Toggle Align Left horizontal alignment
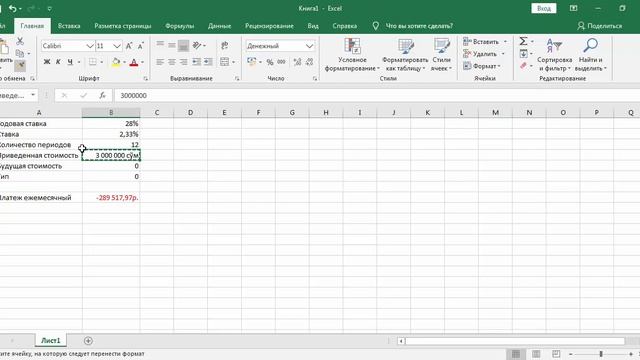This screenshot has height=360, width=640. pyautogui.click(x=160, y=62)
